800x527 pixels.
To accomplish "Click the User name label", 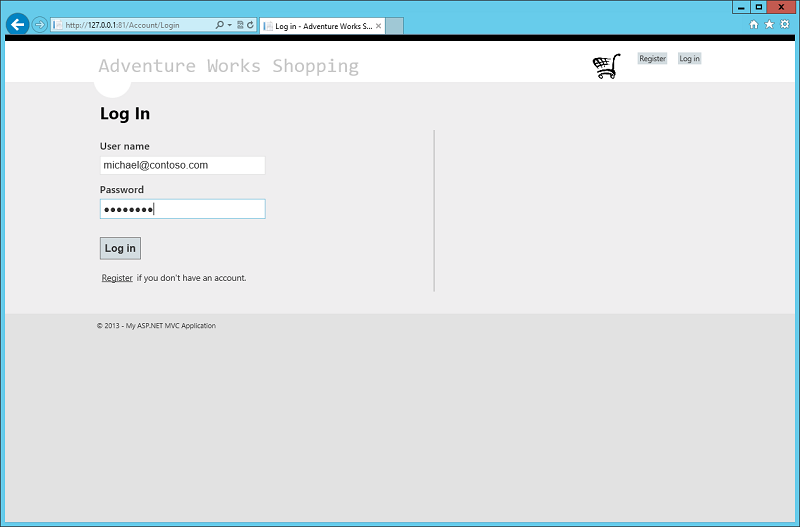I will tap(124, 146).
